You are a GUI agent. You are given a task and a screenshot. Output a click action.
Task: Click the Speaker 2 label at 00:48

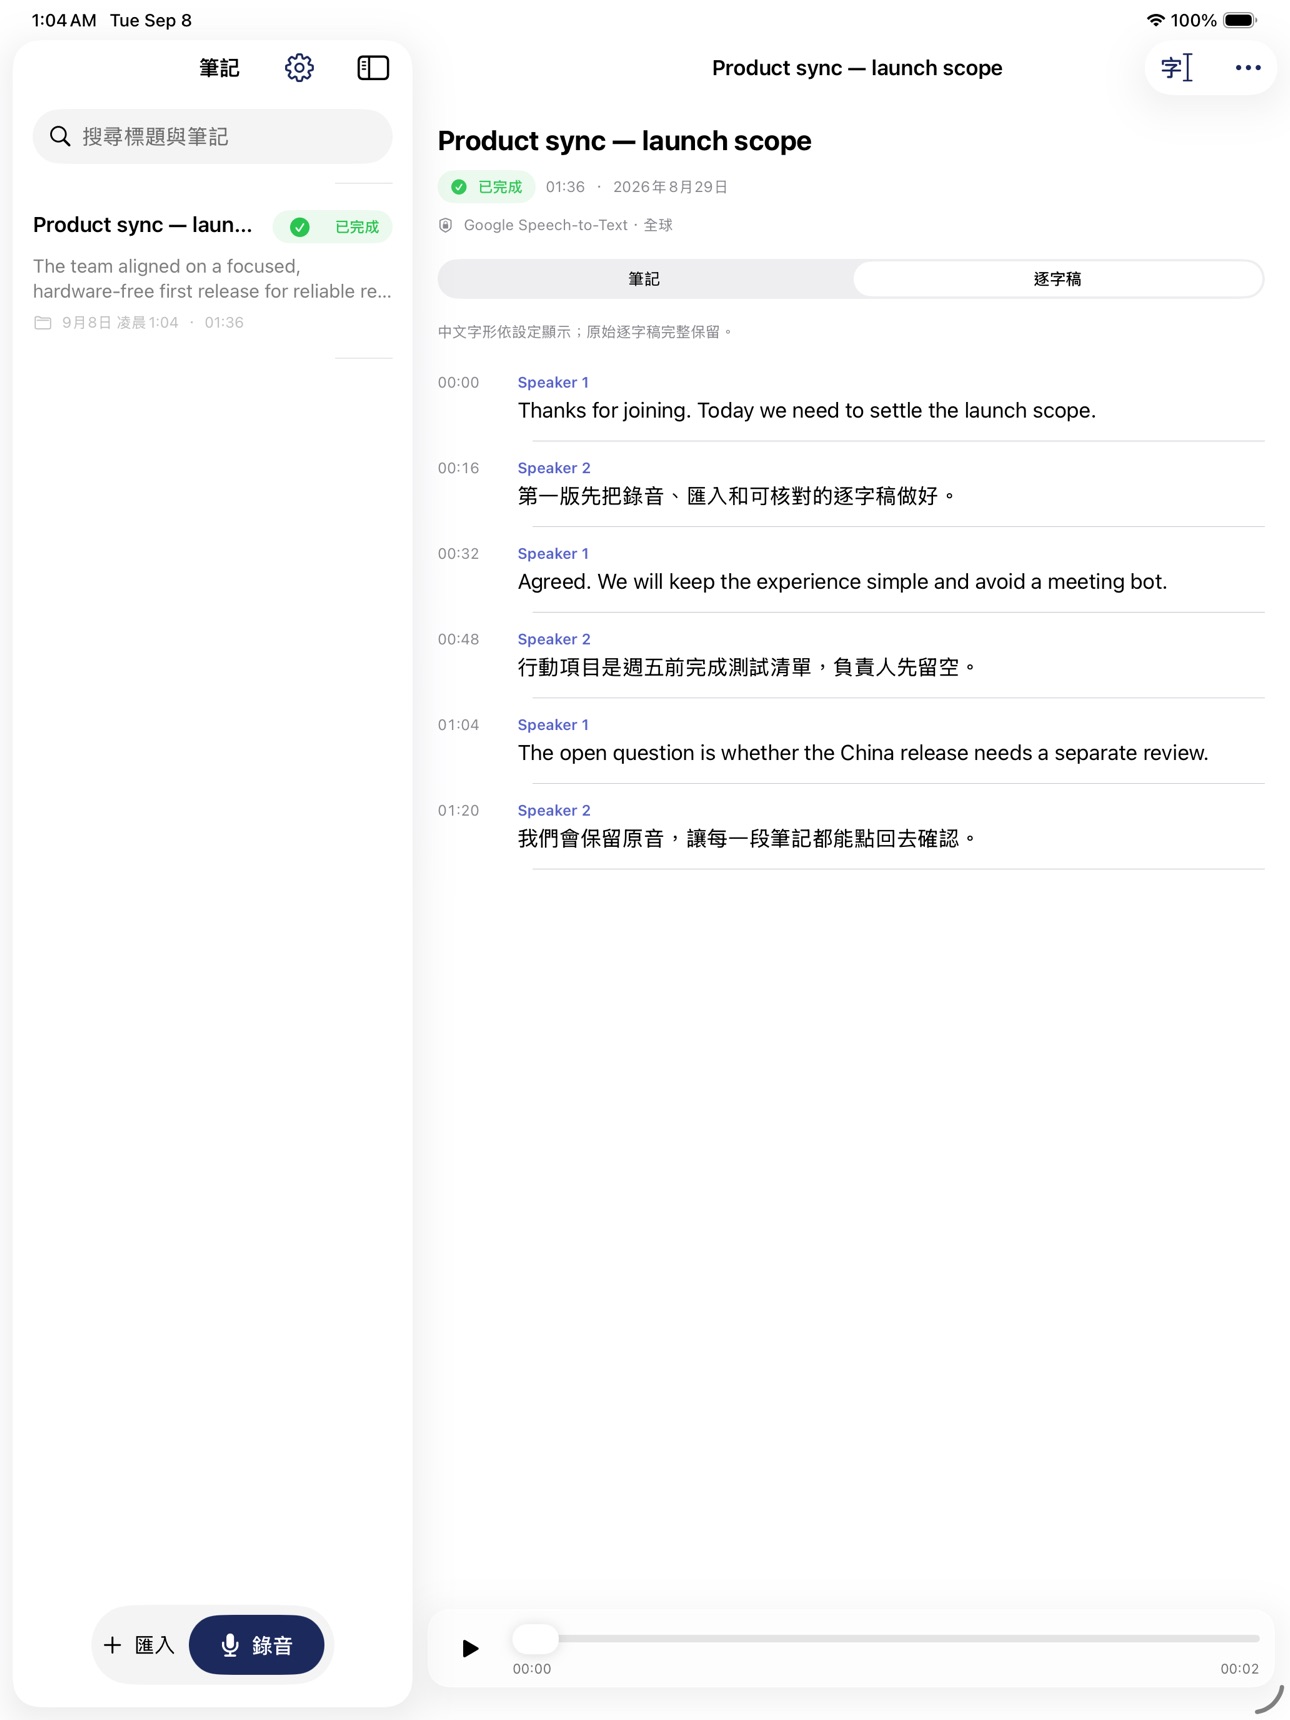[x=554, y=639]
